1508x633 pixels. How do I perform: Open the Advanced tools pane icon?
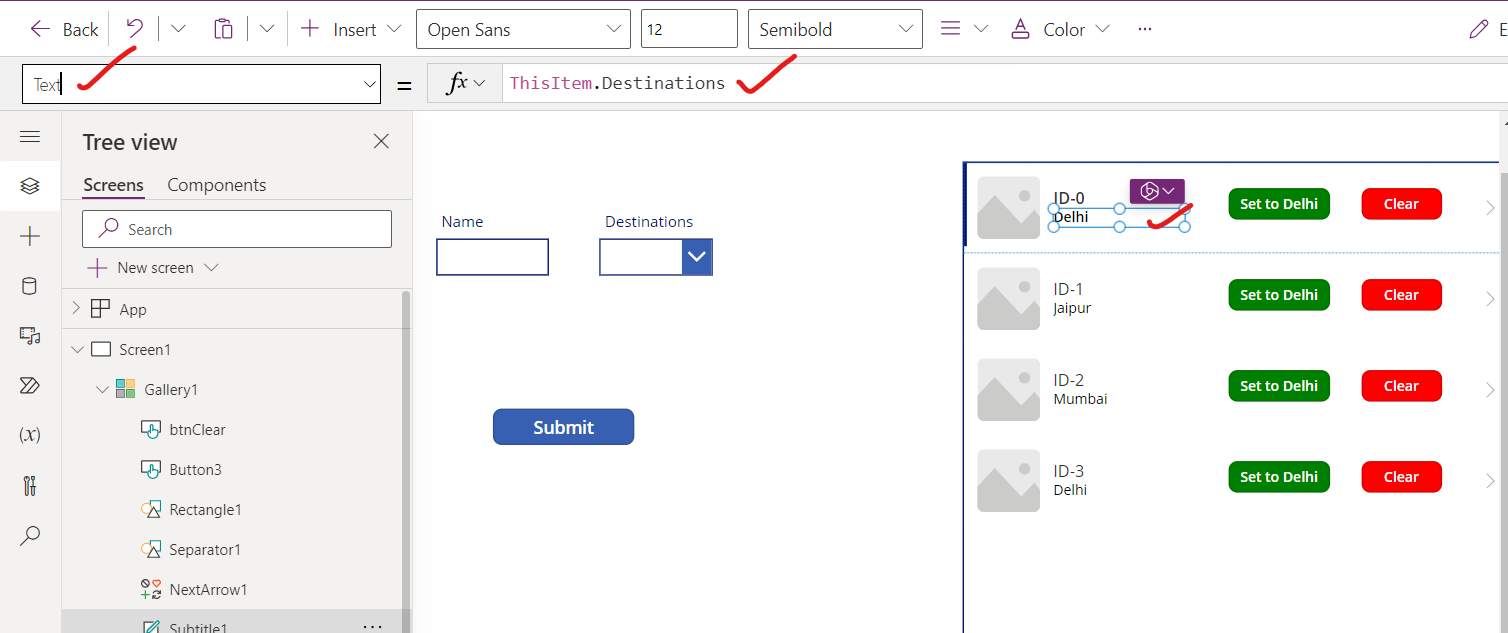point(30,485)
